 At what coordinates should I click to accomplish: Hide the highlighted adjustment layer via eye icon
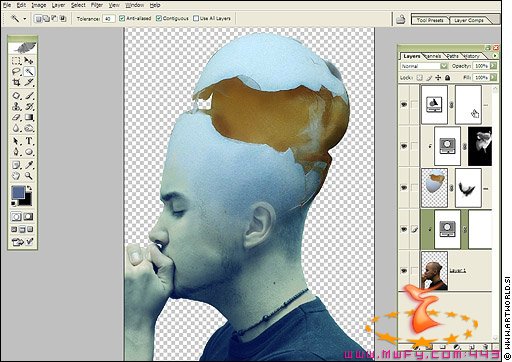(404, 229)
